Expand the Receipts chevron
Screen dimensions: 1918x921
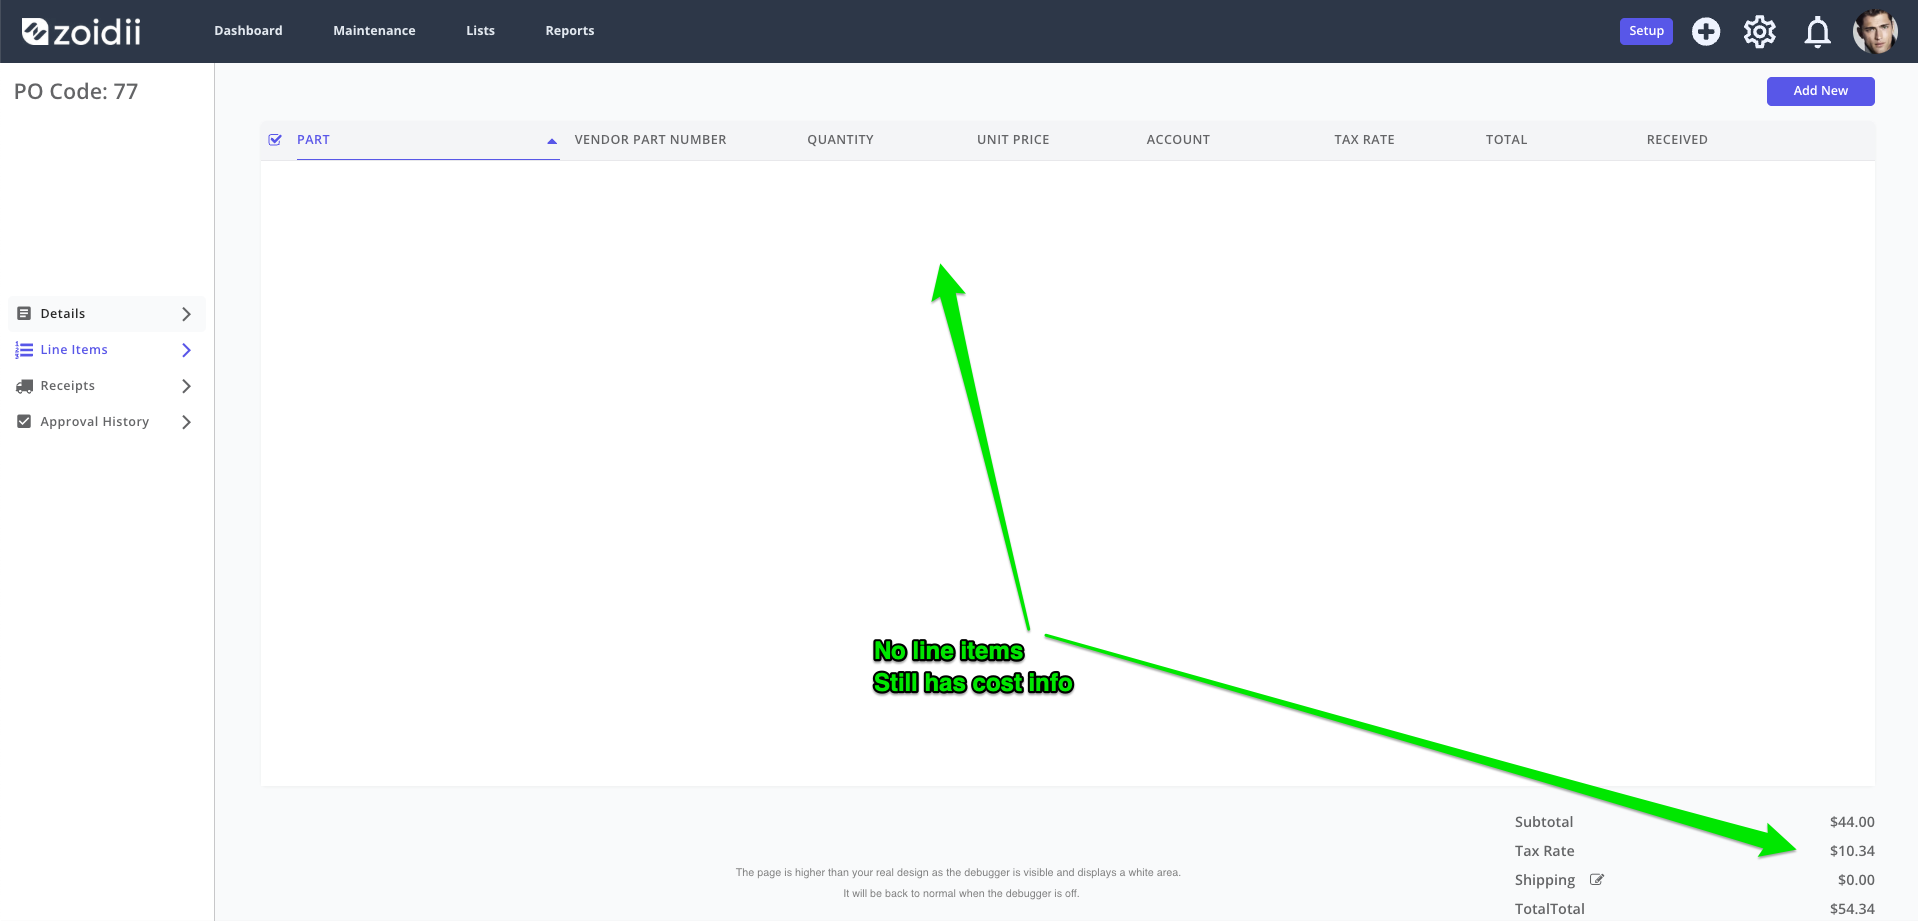tap(186, 386)
